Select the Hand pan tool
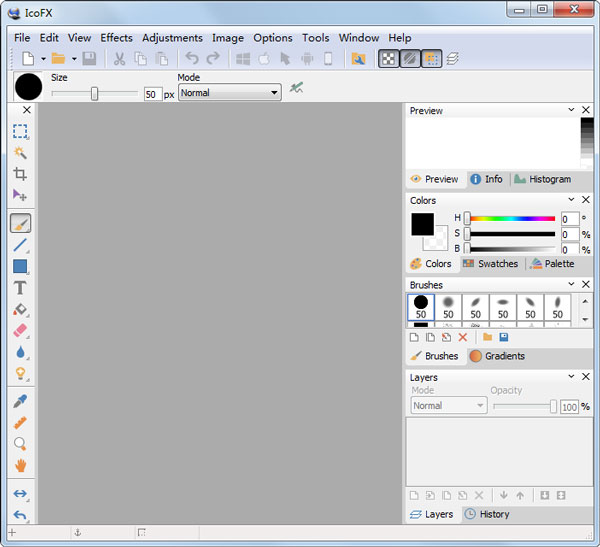This screenshot has width=600, height=547. click(x=20, y=466)
